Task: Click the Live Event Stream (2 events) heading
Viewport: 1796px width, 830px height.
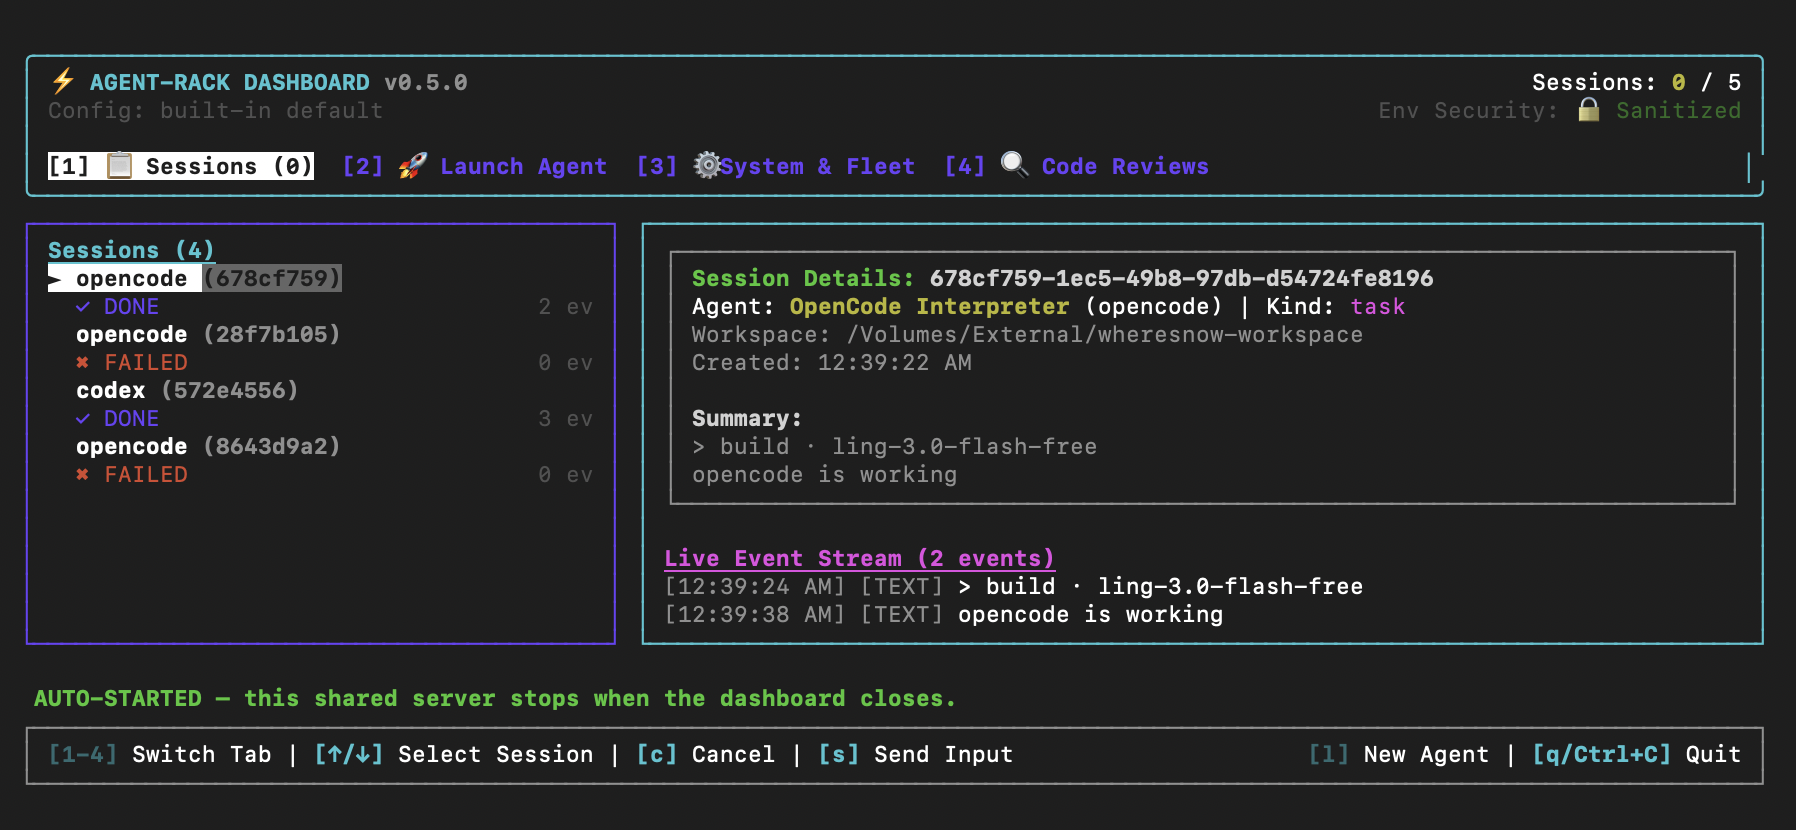Action: pyautogui.click(x=860, y=558)
